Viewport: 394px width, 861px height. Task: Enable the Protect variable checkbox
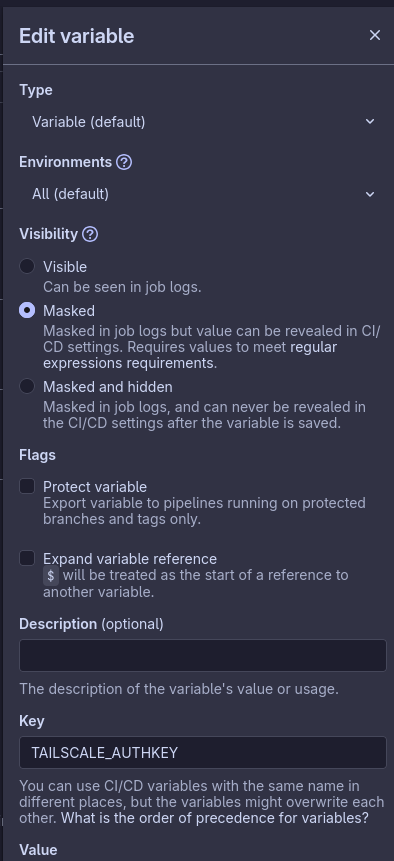[27, 486]
